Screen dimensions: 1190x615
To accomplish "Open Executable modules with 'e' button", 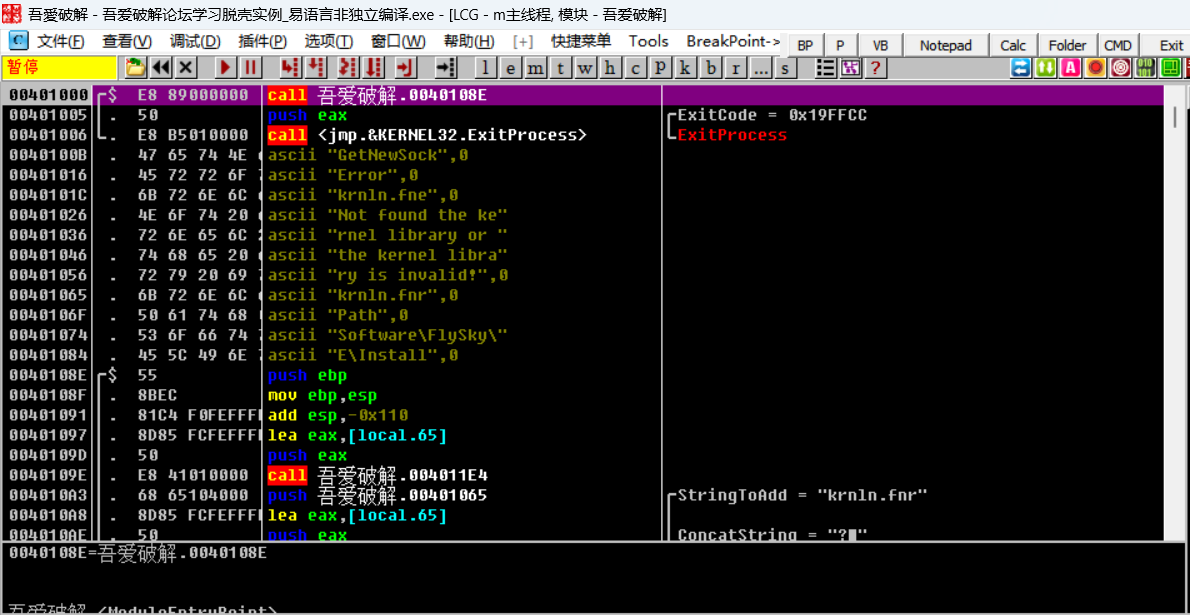I will tap(510, 68).
